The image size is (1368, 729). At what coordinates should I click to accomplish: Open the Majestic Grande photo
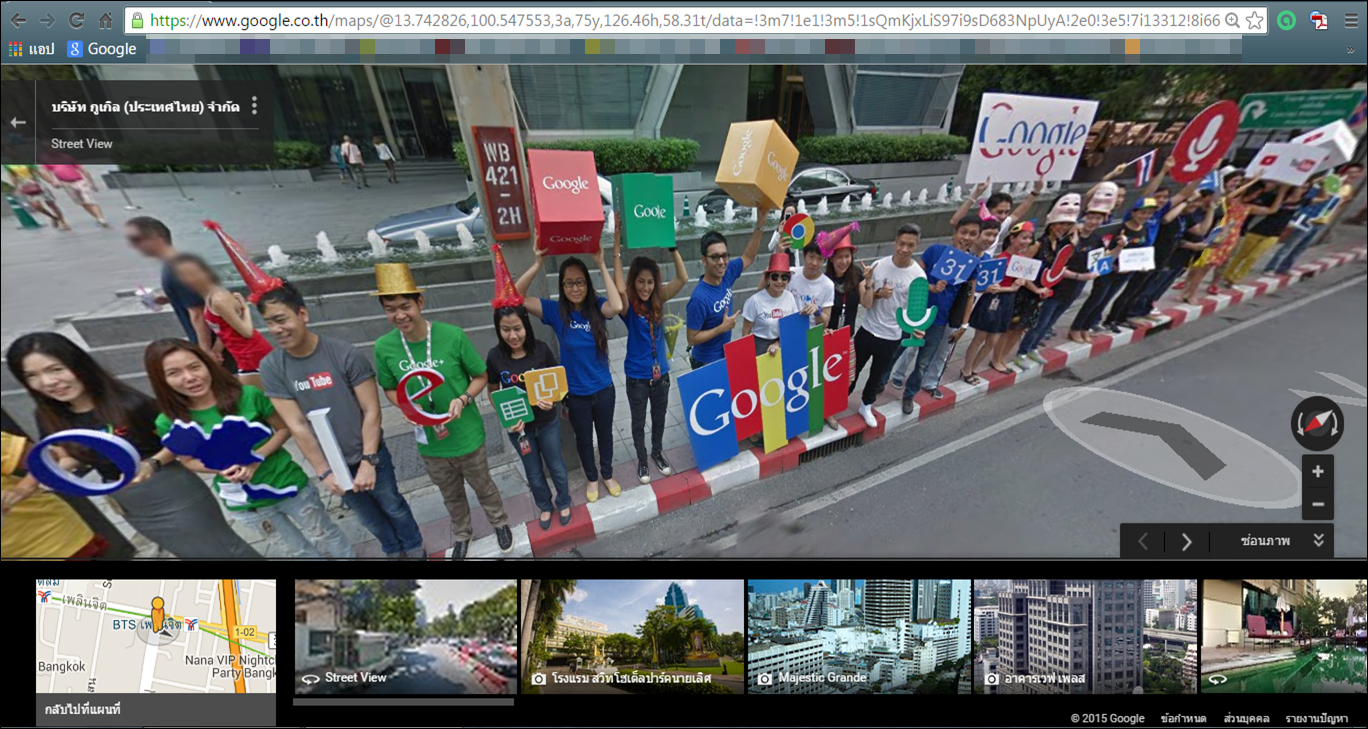pyautogui.click(x=859, y=636)
